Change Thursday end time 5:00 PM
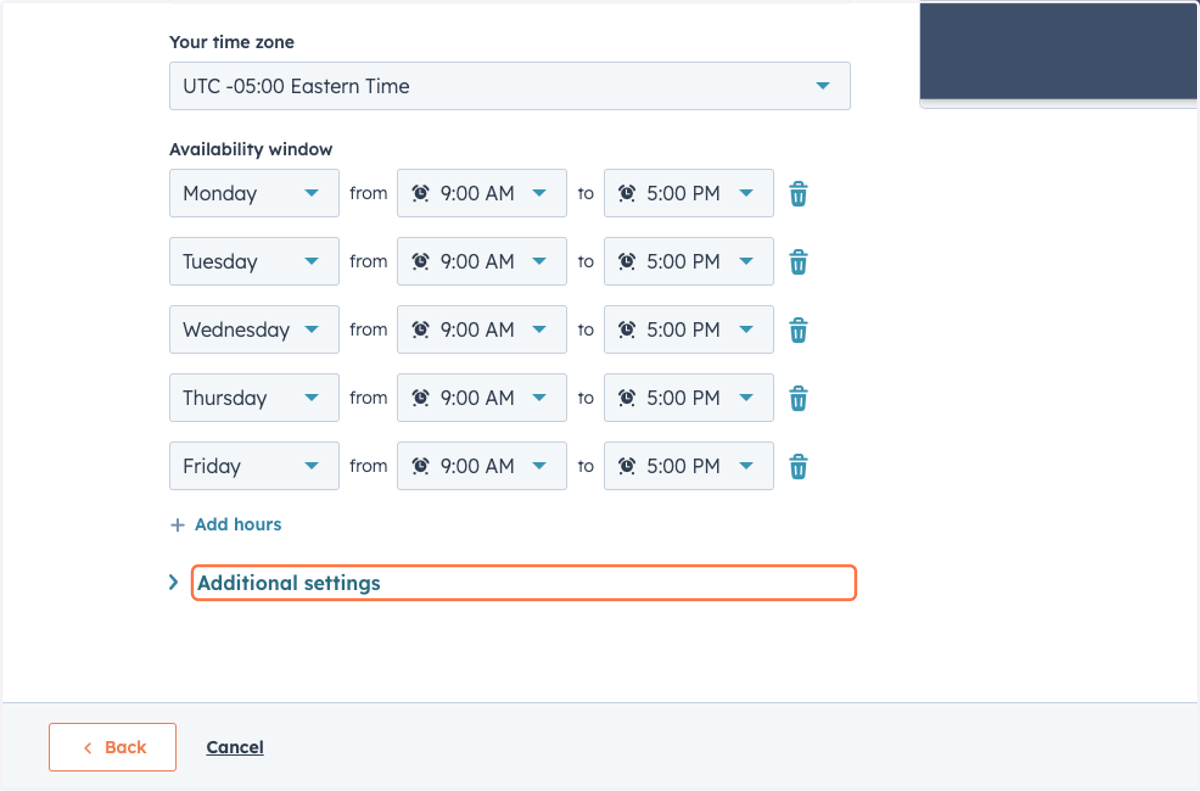This screenshot has width=1200, height=791. [x=689, y=397]
